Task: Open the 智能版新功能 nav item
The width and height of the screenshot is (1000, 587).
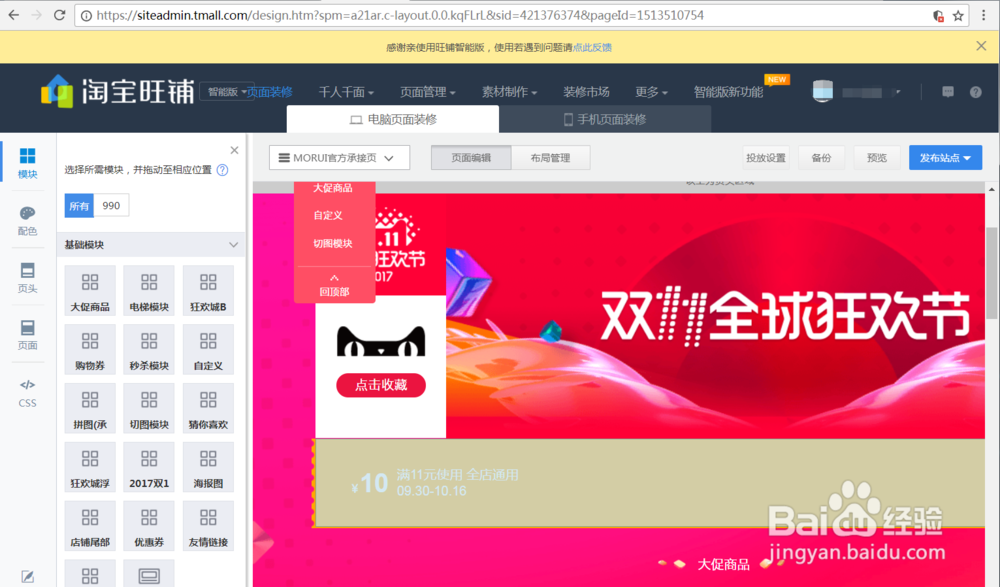Action: click(728, 92)
